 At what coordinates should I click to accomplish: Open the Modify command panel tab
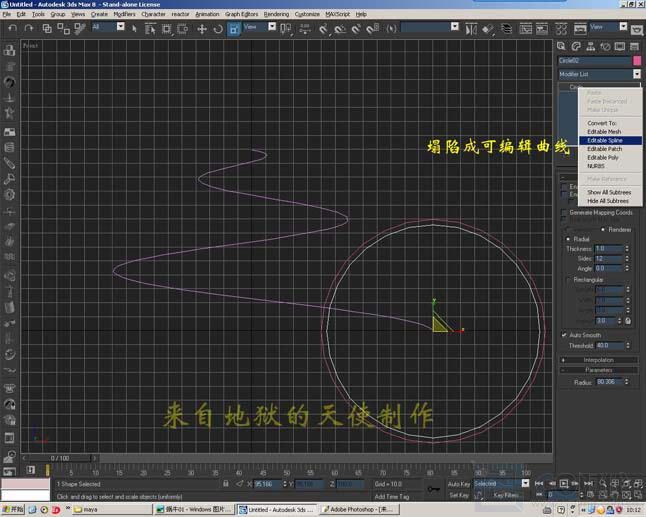(x=576, y=46)
